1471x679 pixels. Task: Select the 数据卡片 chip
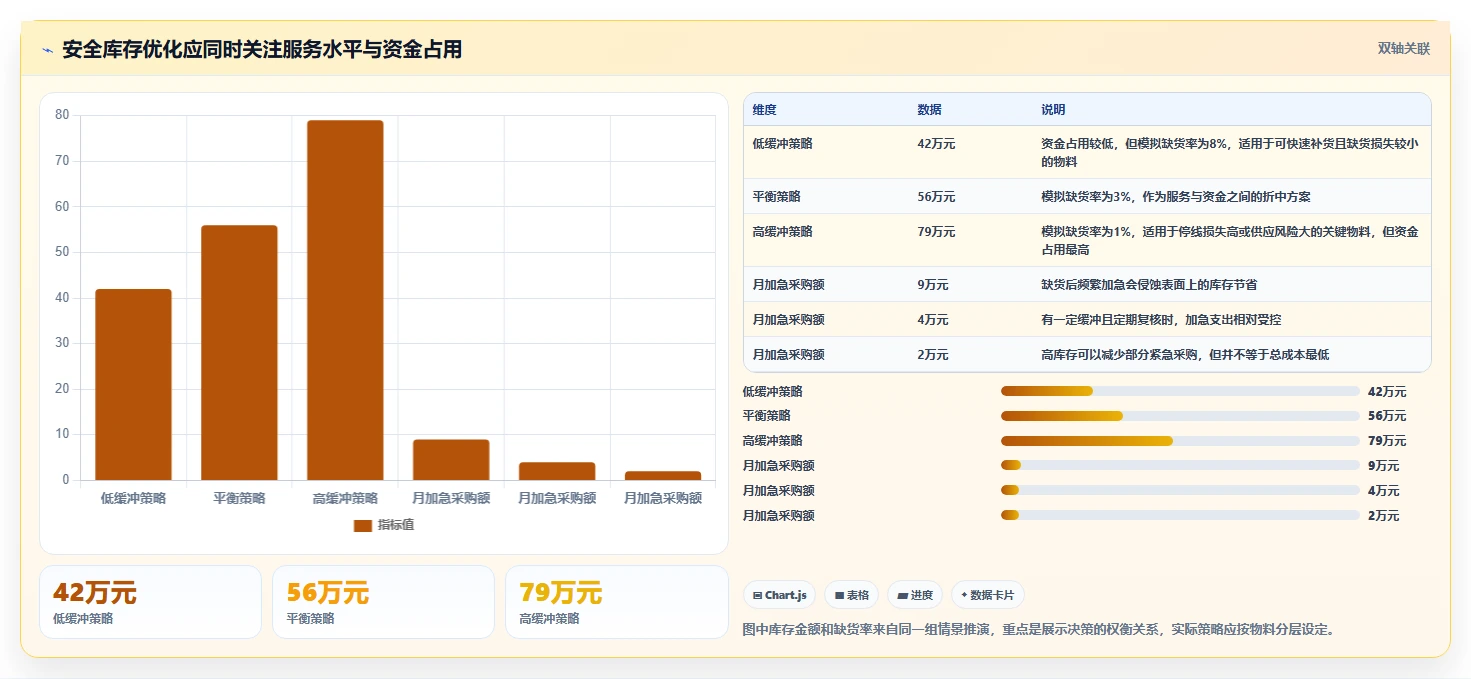(x=987, y=595)
